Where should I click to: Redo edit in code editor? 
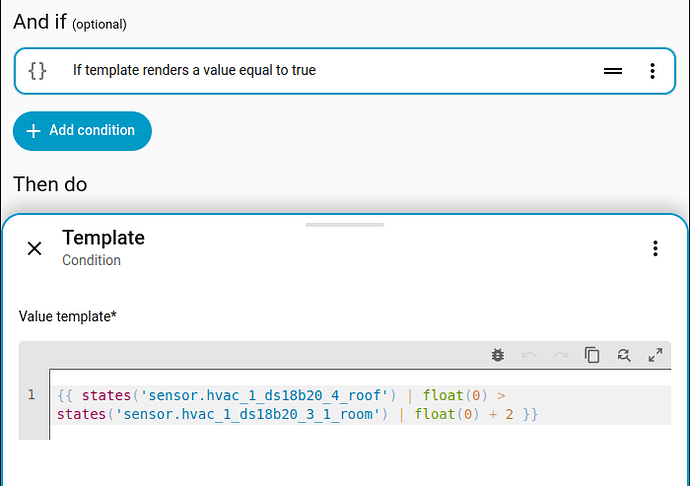coord(561,355)
